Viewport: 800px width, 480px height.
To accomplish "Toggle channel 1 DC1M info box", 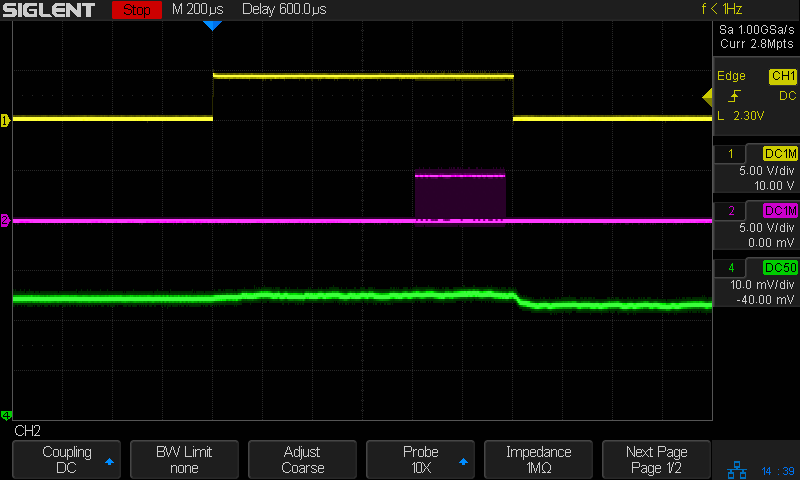I will coord(756,169).
